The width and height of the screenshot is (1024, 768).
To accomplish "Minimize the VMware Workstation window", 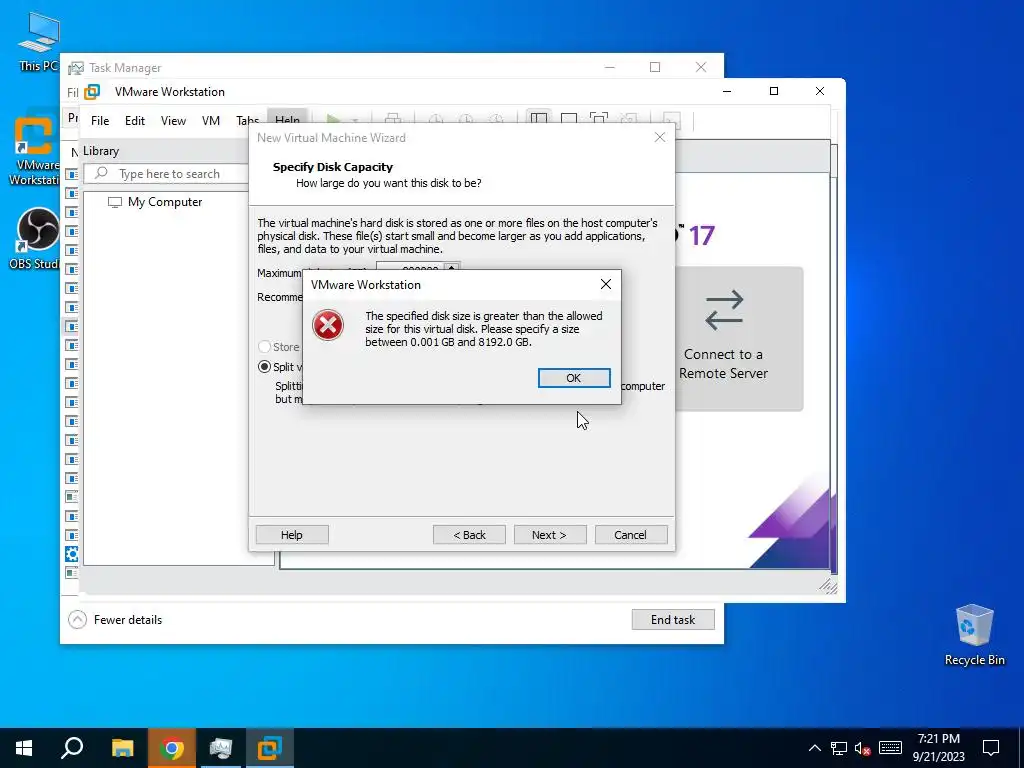I will coord(727,91).
